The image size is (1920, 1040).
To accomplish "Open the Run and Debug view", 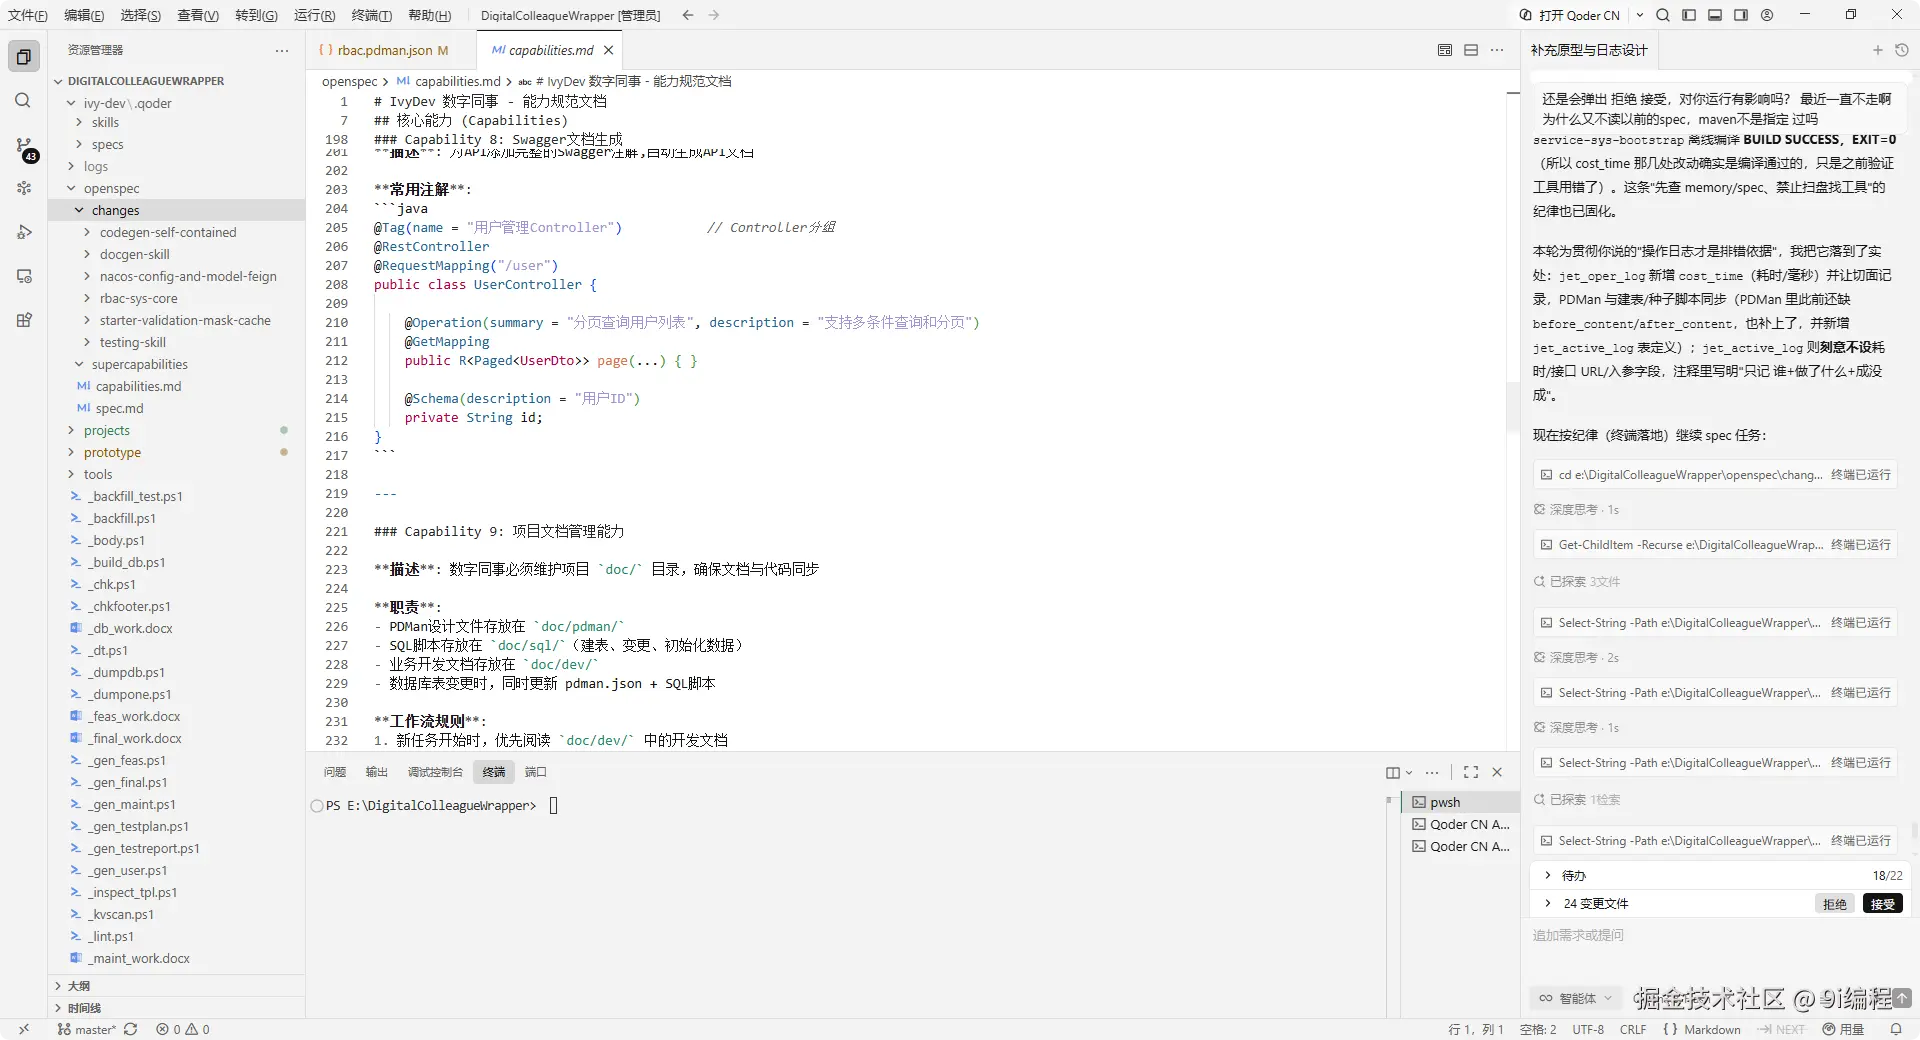I will [24, 232].
